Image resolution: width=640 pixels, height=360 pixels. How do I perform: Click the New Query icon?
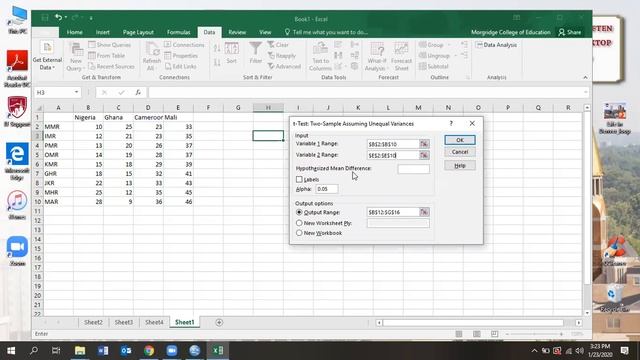[x=76, y=49]
